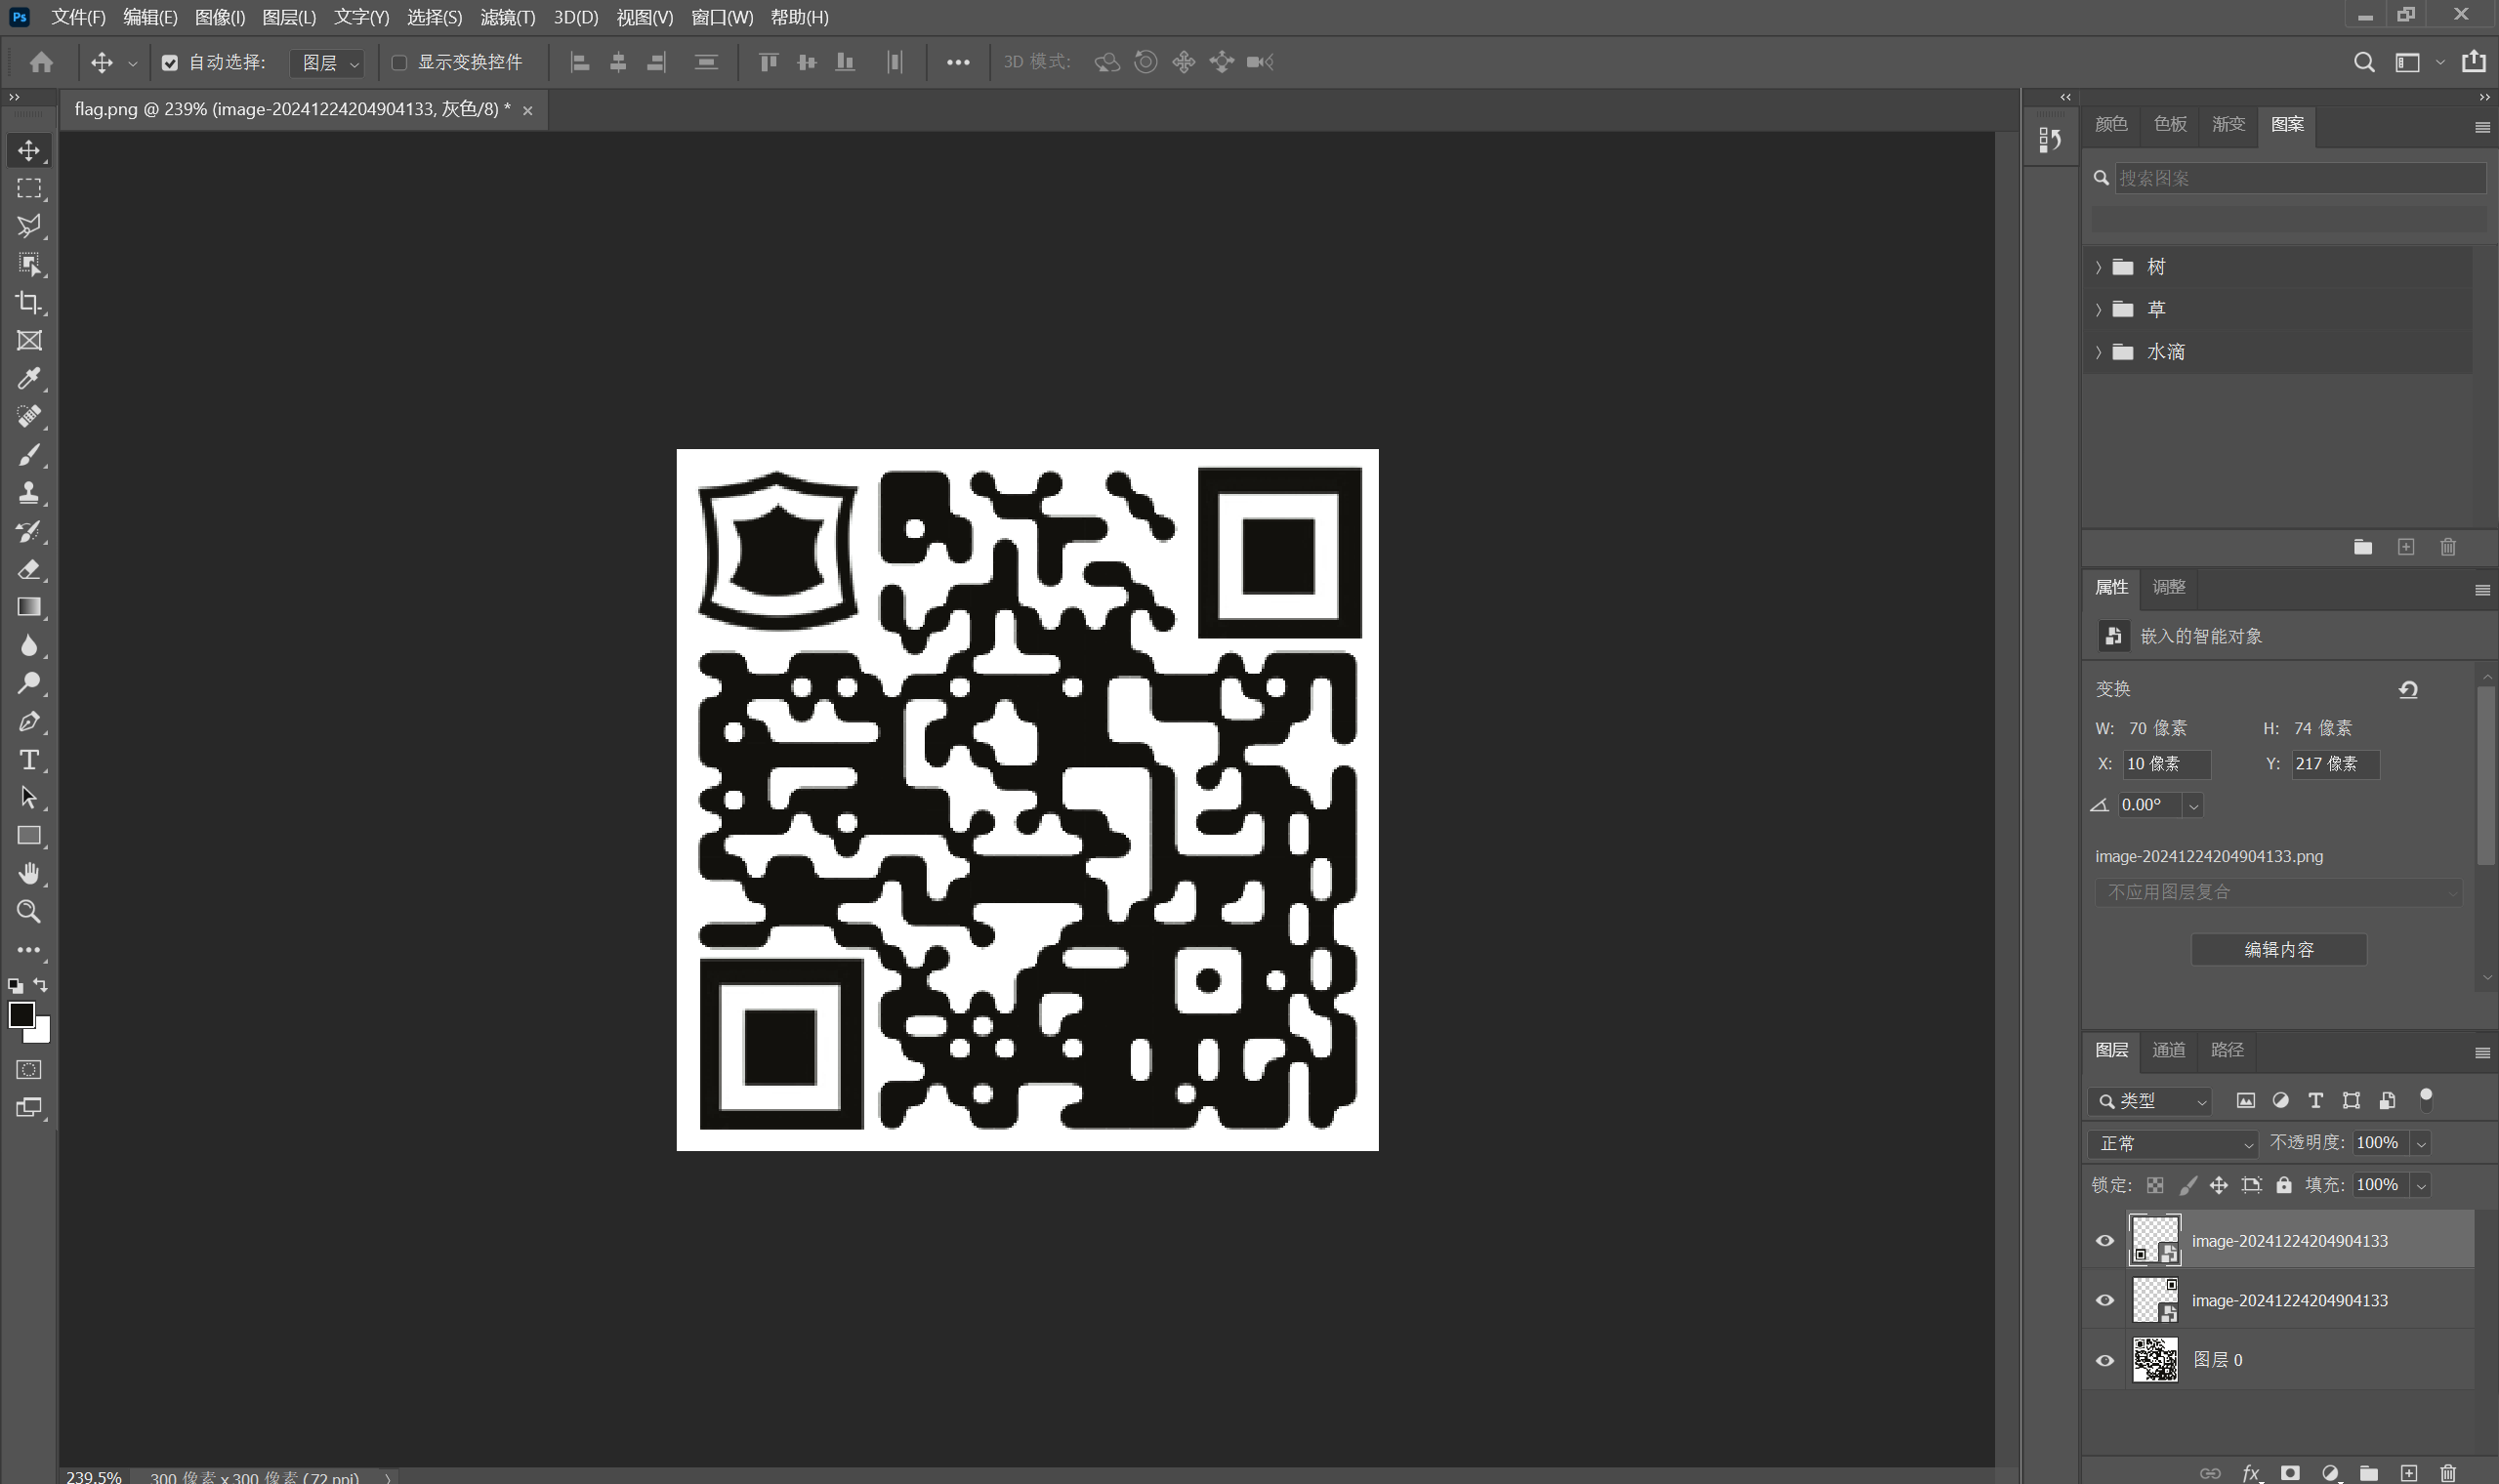Image resolution: width=2499 pixels, height=1484 pixels.
Task: Click the Home icon in options bar
Action: 41,62
